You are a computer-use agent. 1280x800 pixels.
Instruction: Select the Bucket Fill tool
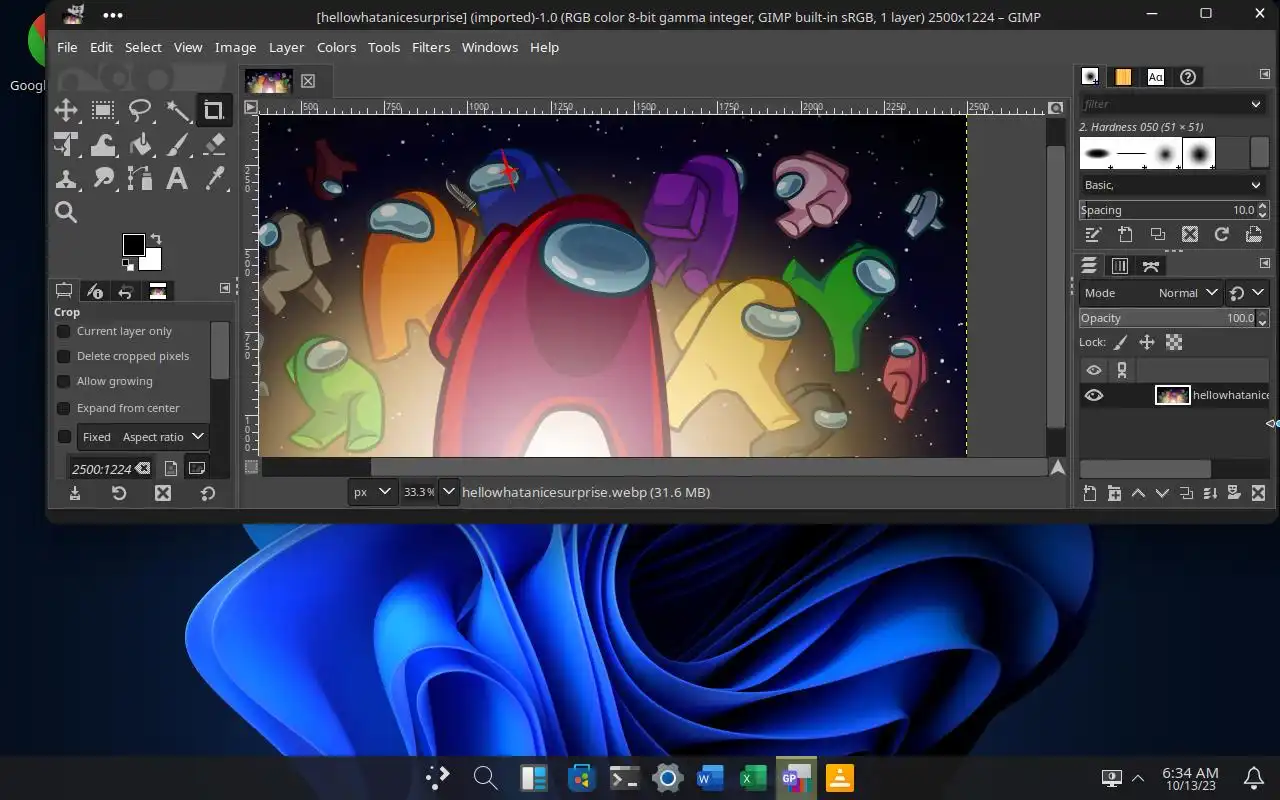pos(140,144)
